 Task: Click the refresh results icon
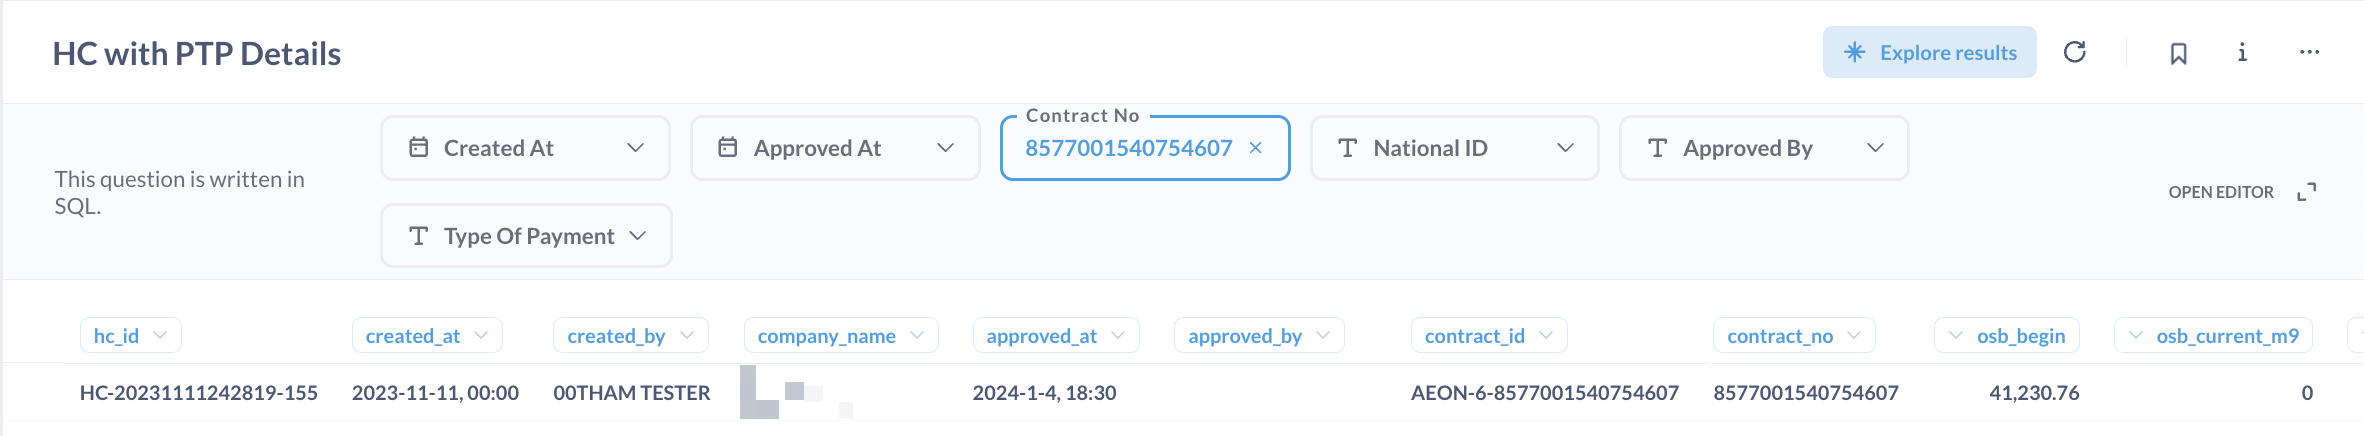click(2075, 52)
